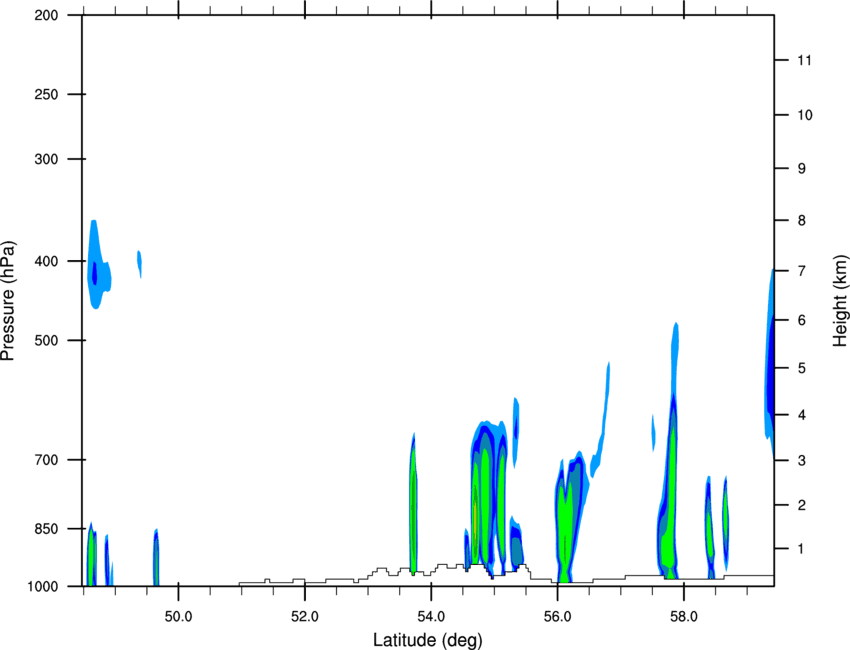This screenshot has height=650, width=850.
Task: Click the 400 pressure axis label
Action: (x=46, y=261)
